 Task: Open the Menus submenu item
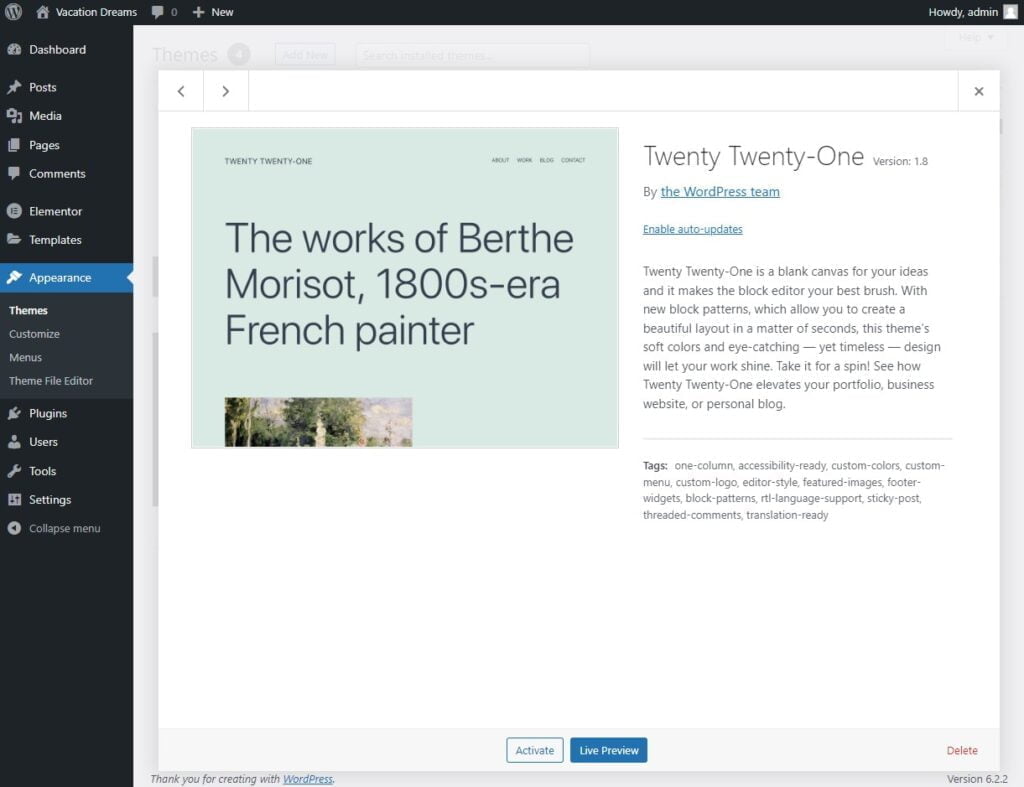click(25, 357)
